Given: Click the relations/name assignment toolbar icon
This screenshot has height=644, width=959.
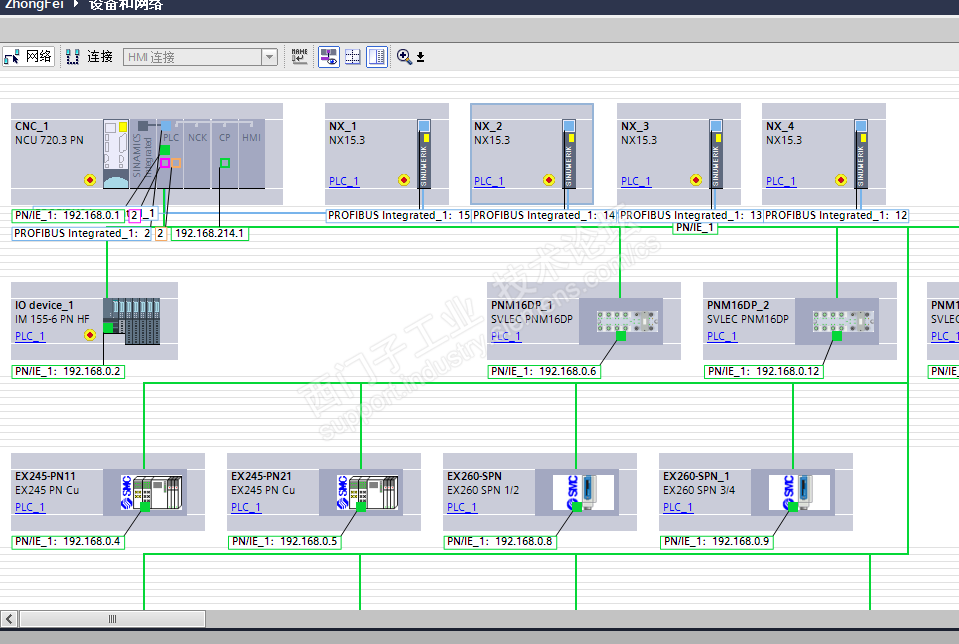Looking at the screenshot, I should click(300, 57).
